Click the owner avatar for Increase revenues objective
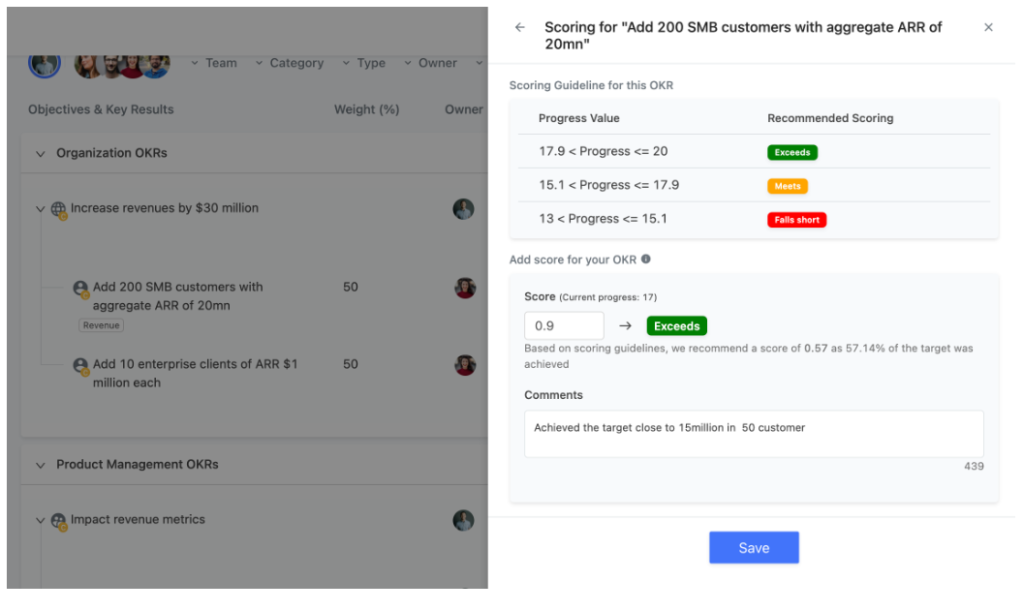1024x612 pixels. coord(464,209)
